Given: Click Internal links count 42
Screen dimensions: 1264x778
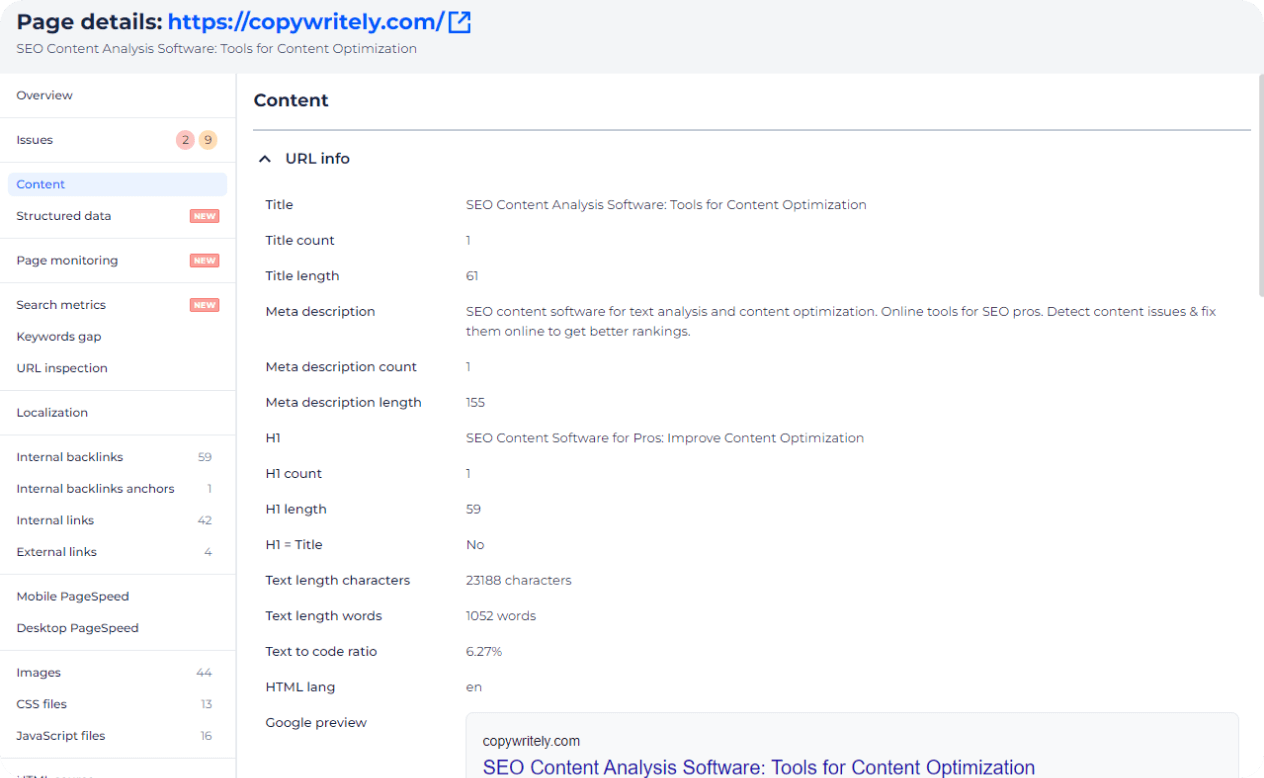Looking at the screenshot, I should 205,520.
